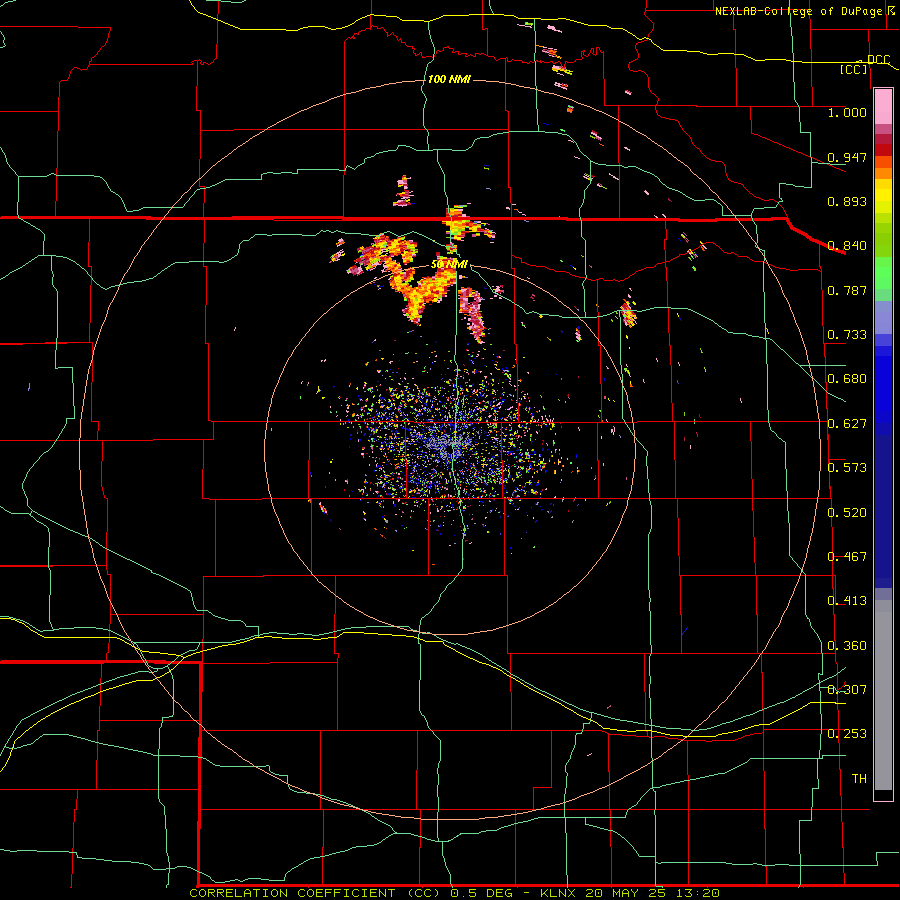Click the dark navy color bar segment
The height and width of the screenshot is (900, 900).
883,511
